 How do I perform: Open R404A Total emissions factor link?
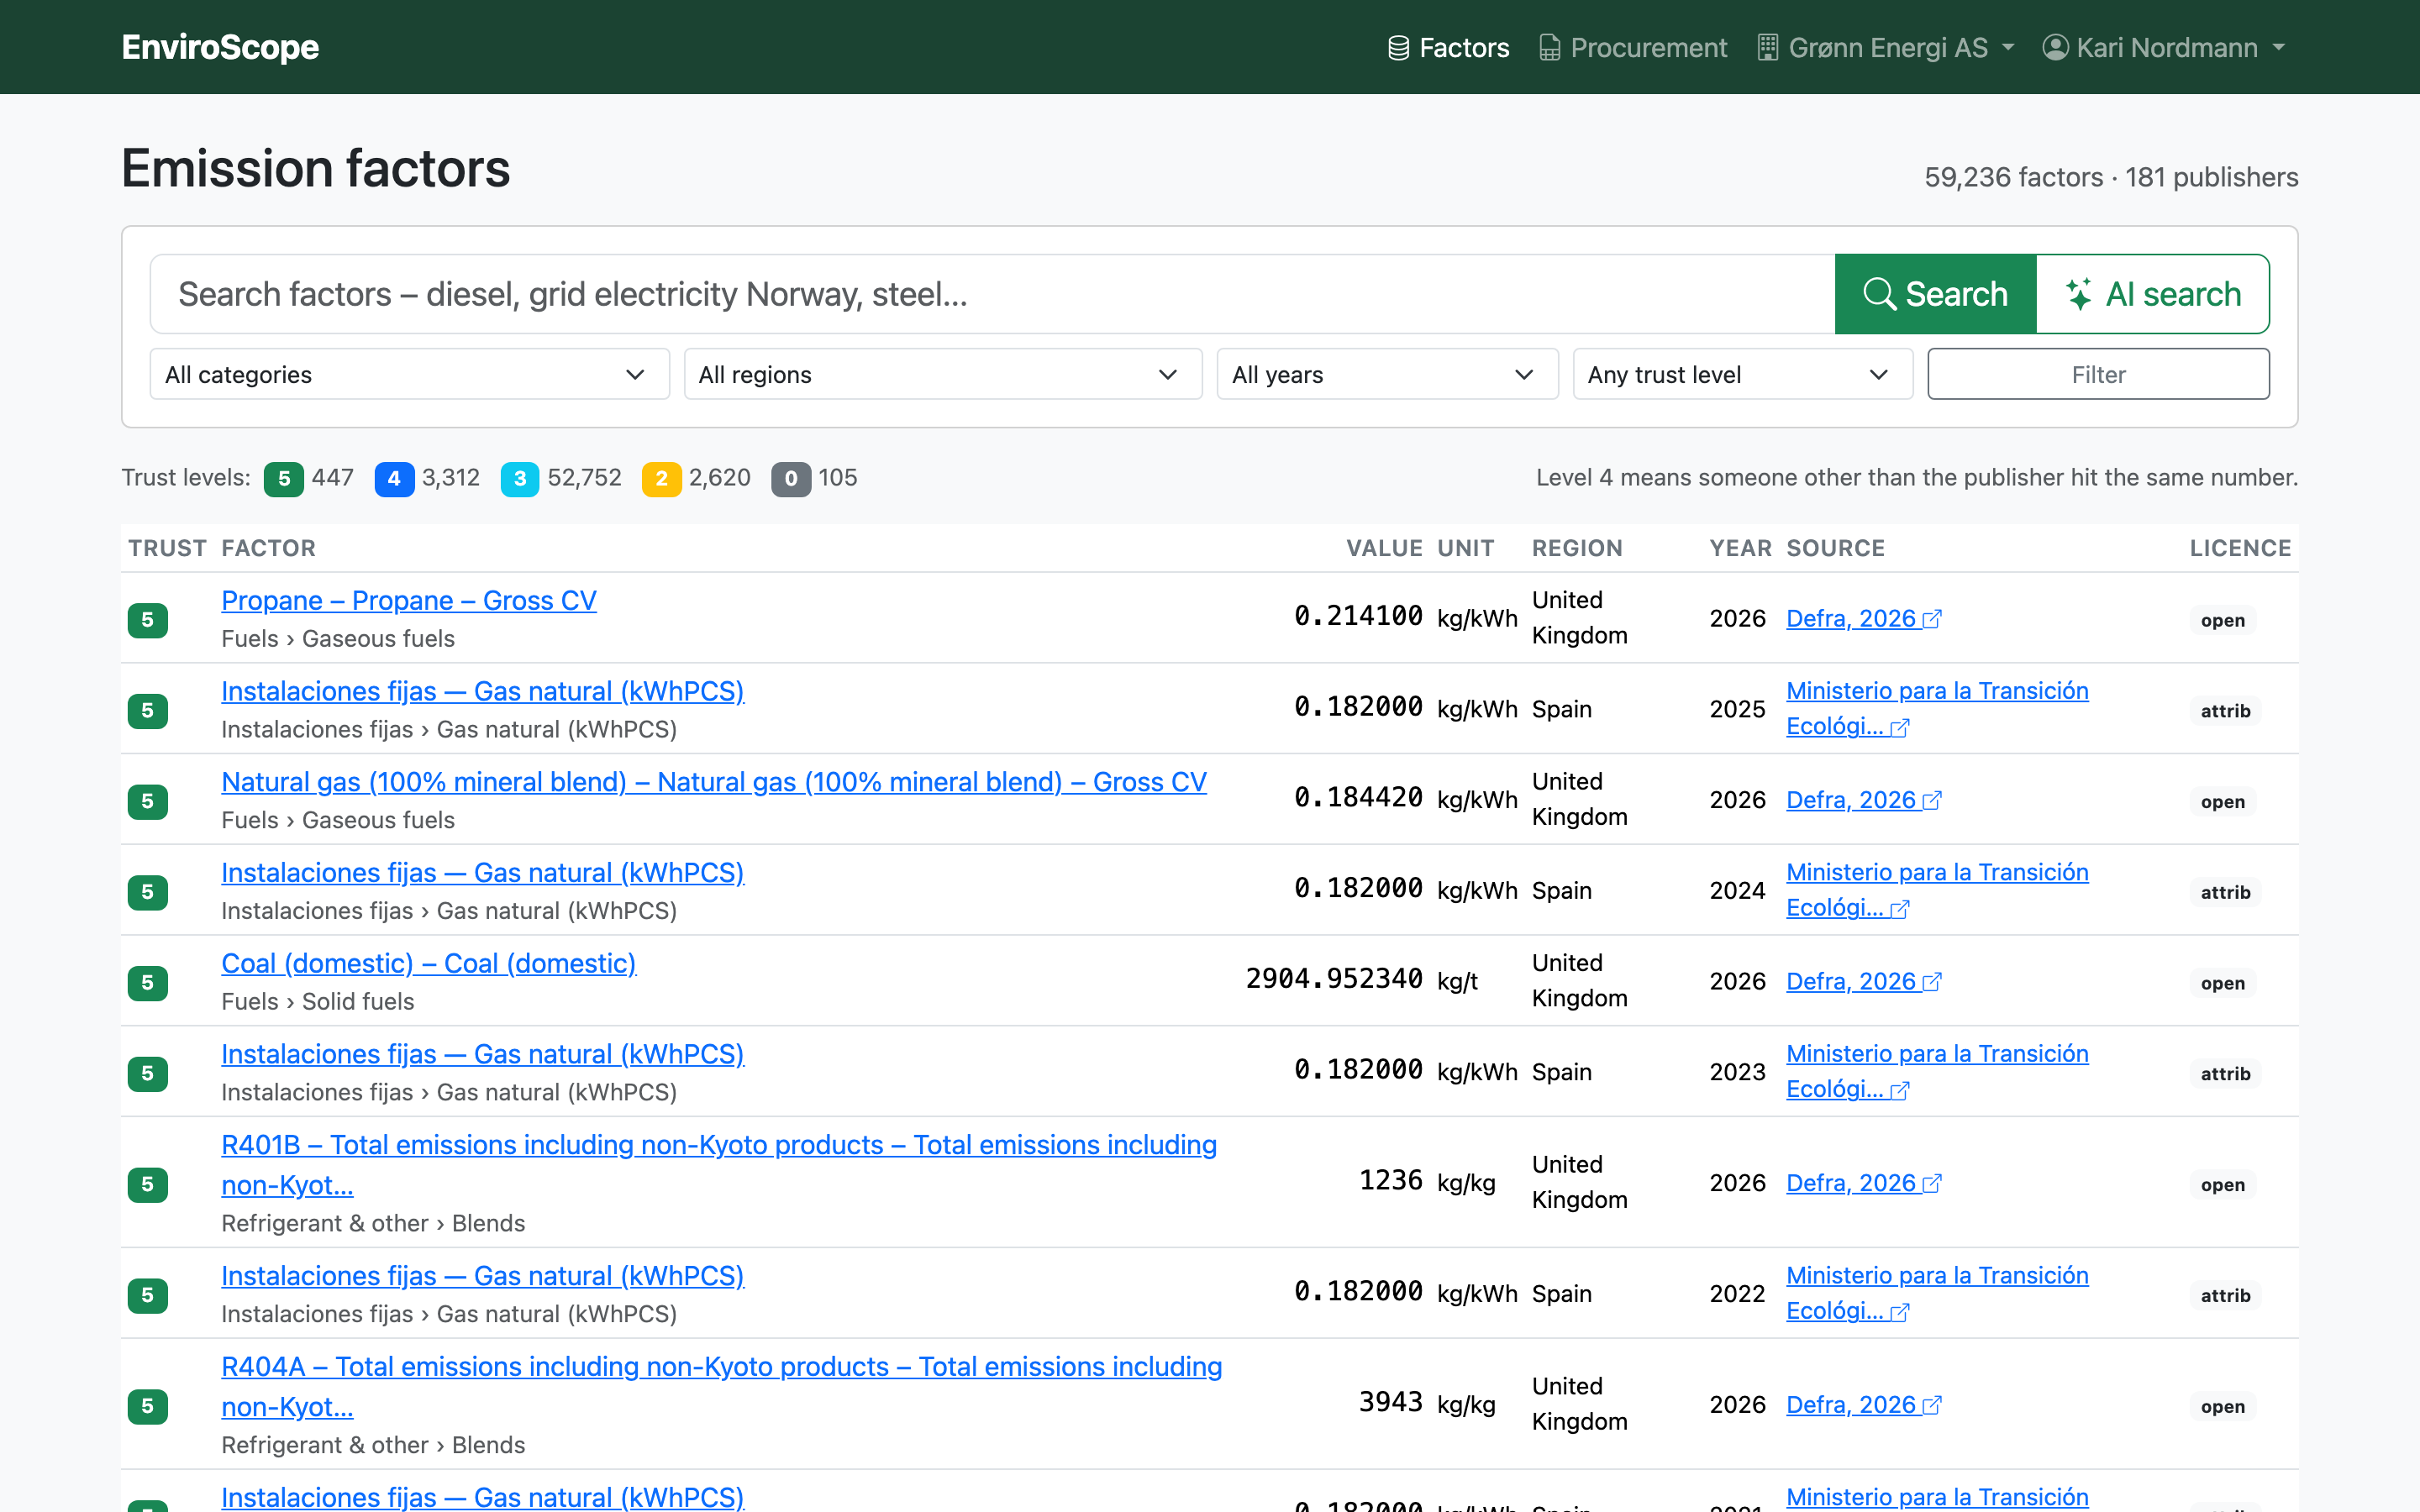722,1386
